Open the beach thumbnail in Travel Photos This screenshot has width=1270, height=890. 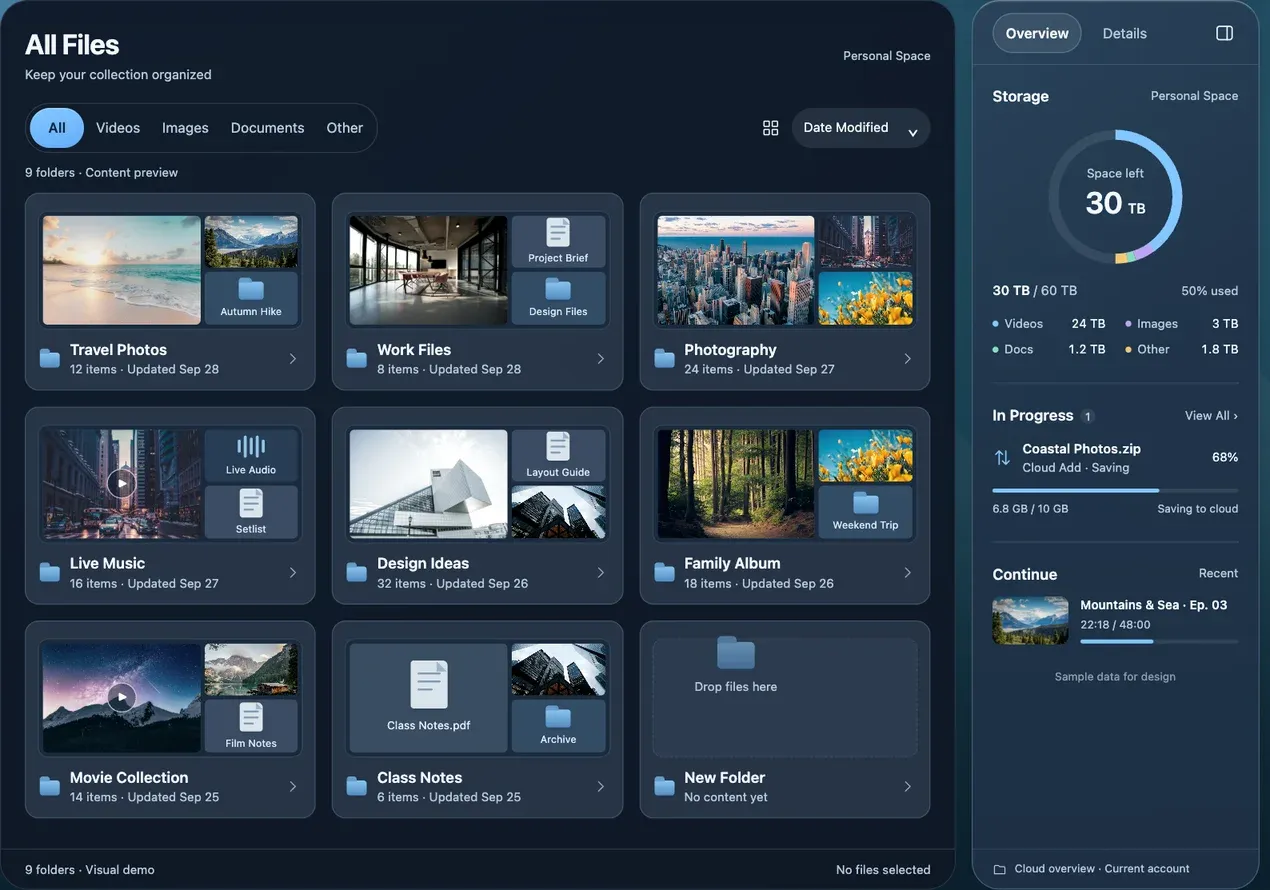[x=122, y=270]
